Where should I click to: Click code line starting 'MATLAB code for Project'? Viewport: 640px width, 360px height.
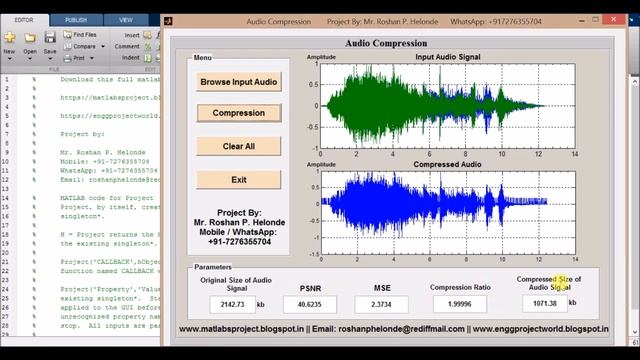click(x=107, y=198)
